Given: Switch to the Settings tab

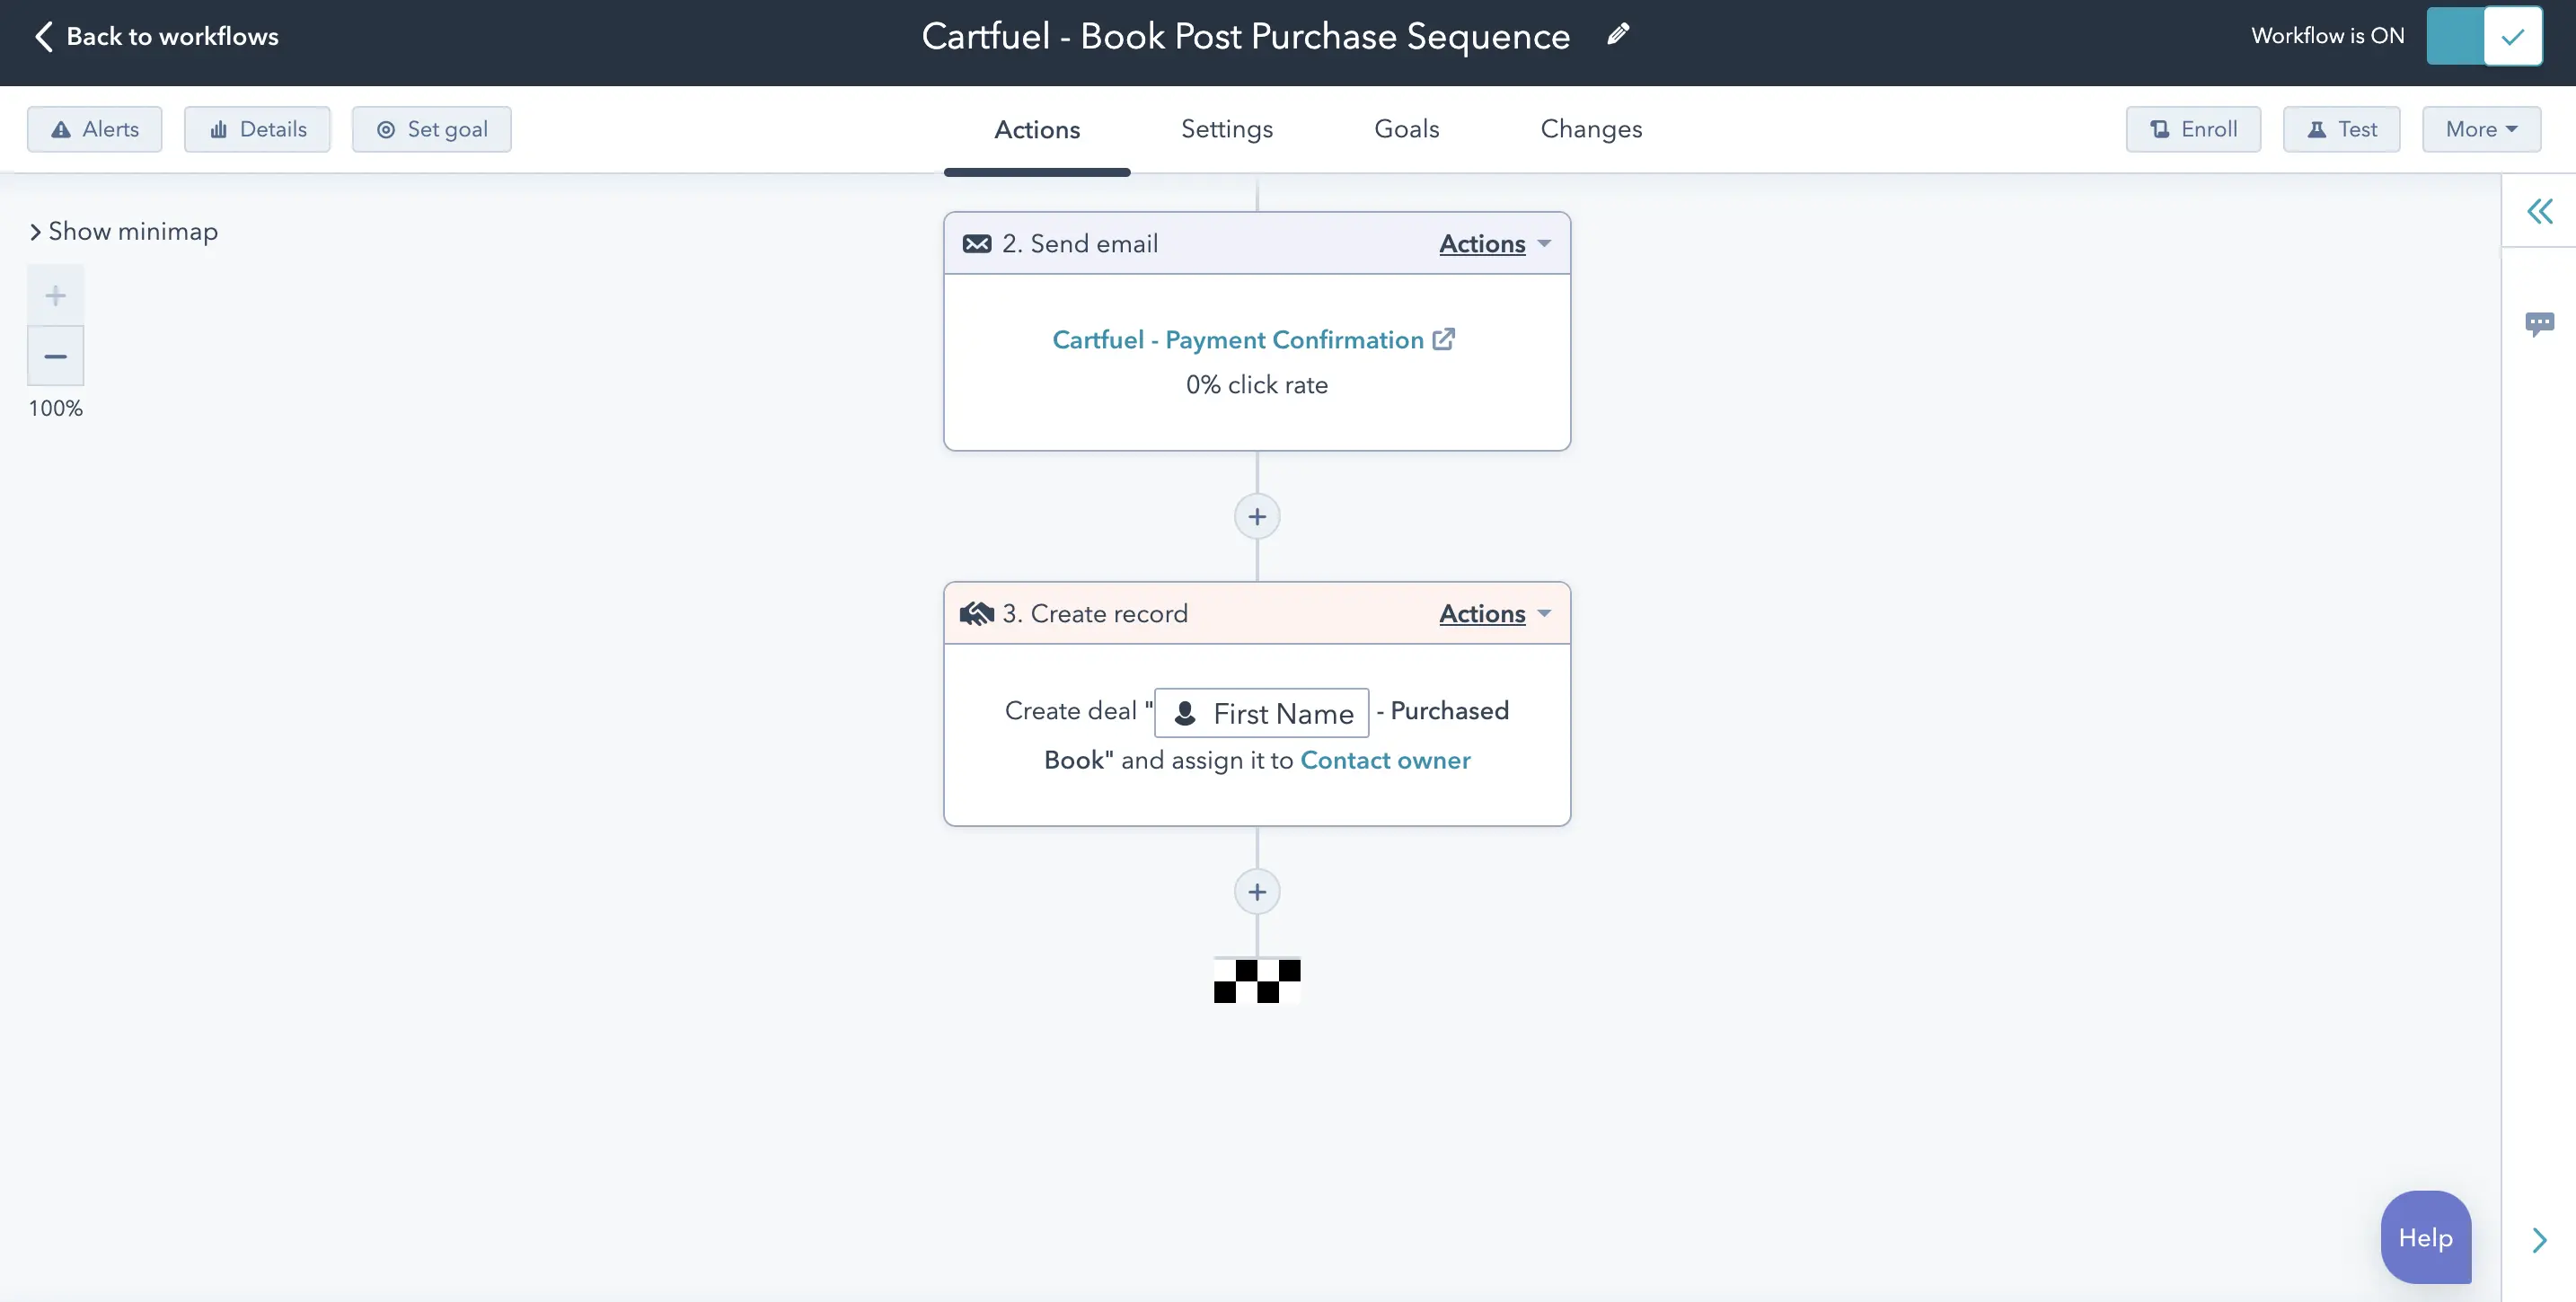Looking at the screenshot, I should 1226,128.
